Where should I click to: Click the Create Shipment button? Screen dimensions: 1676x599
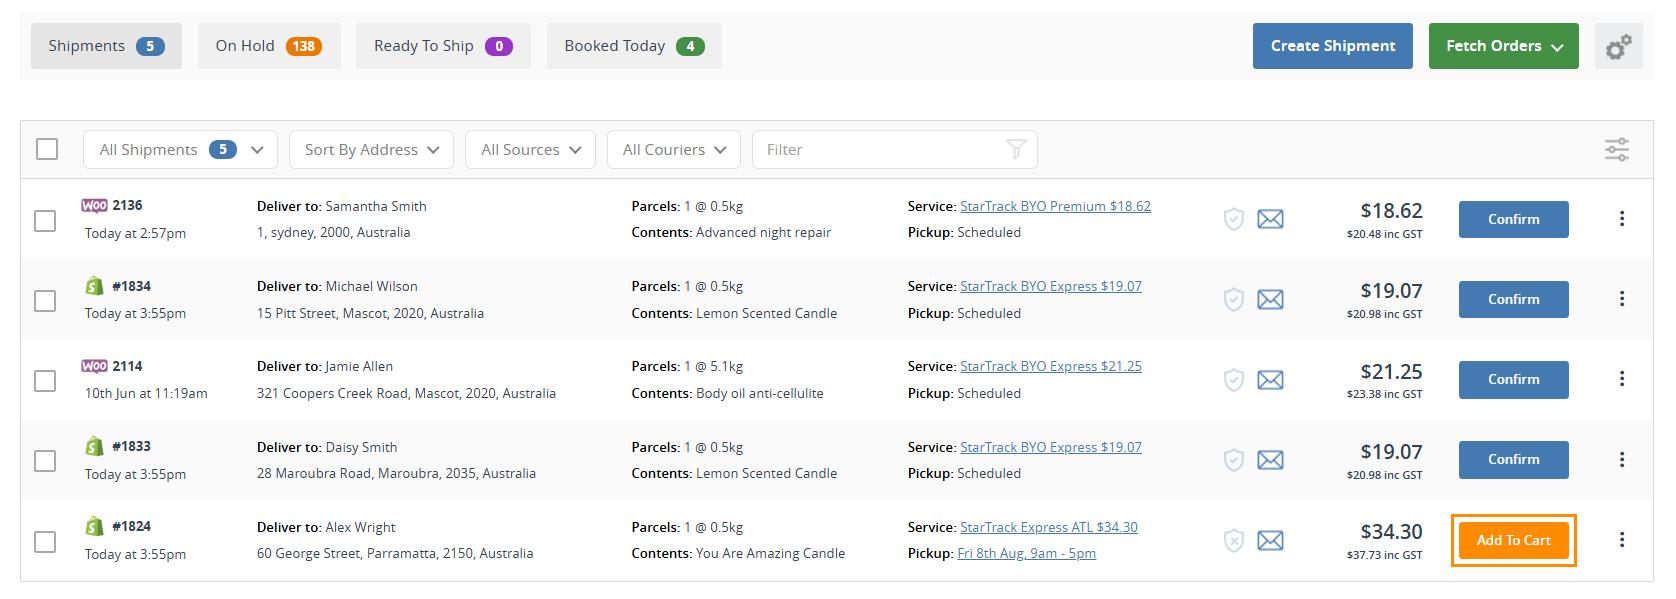(x=1332, y=46)
